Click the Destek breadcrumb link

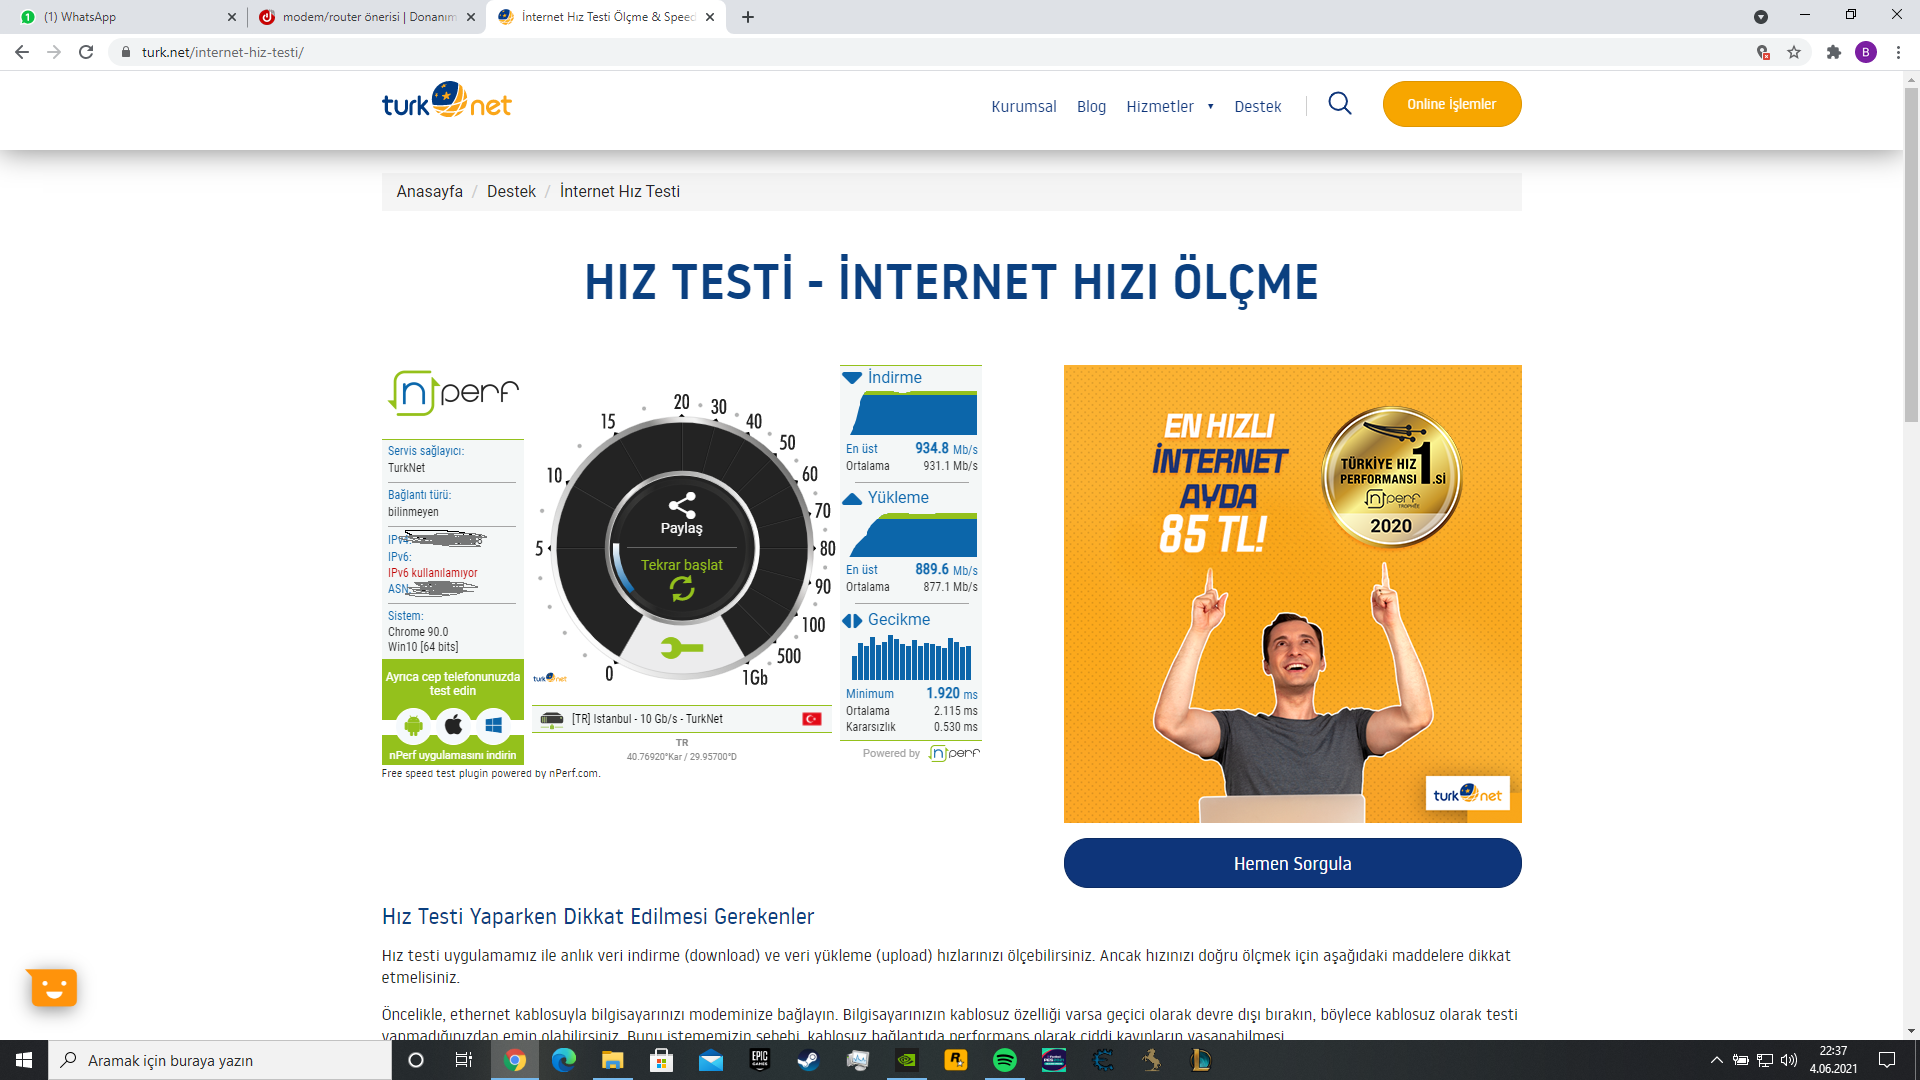(511, 191)
